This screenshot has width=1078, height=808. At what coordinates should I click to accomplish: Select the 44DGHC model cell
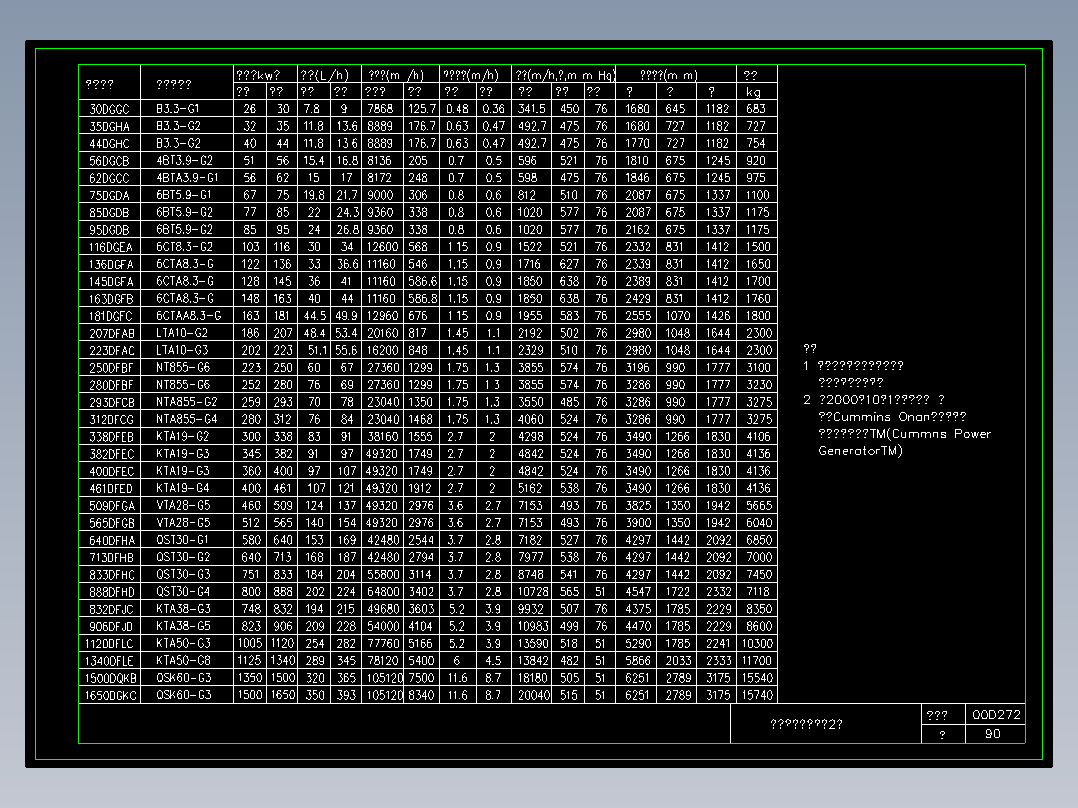(x=109, y=143)
